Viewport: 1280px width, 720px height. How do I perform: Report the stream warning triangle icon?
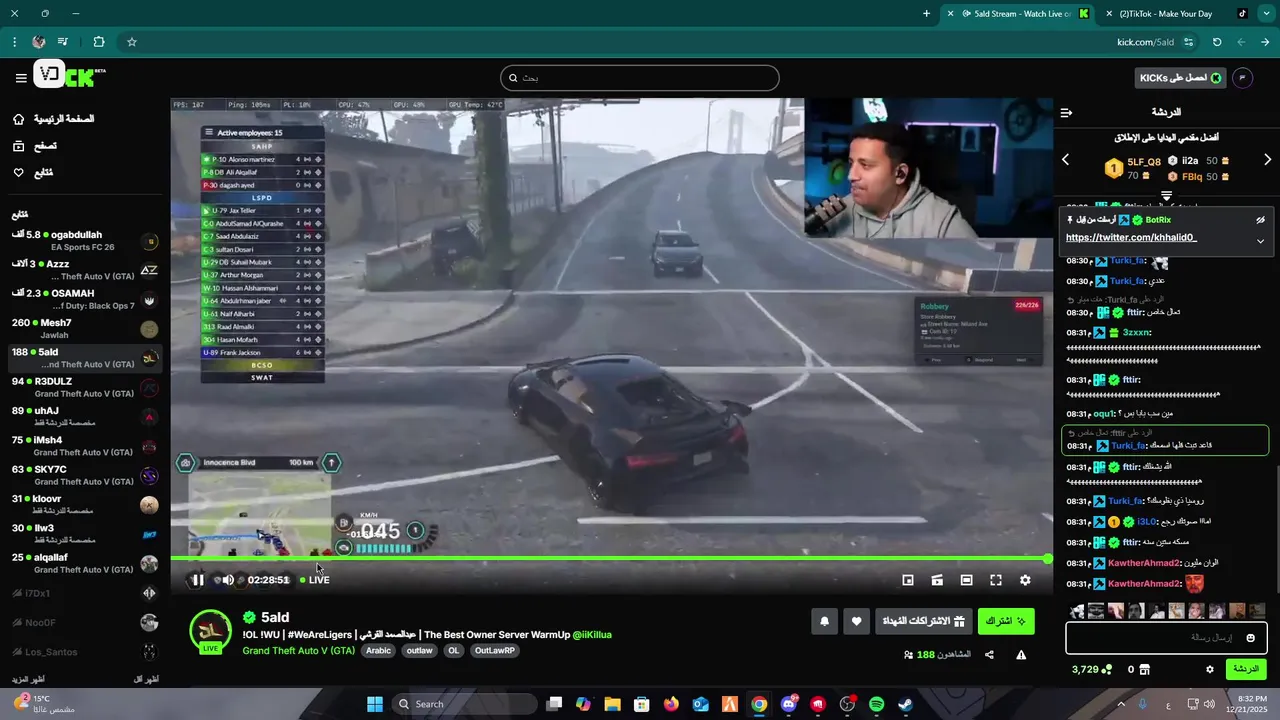coord(1021,655)
